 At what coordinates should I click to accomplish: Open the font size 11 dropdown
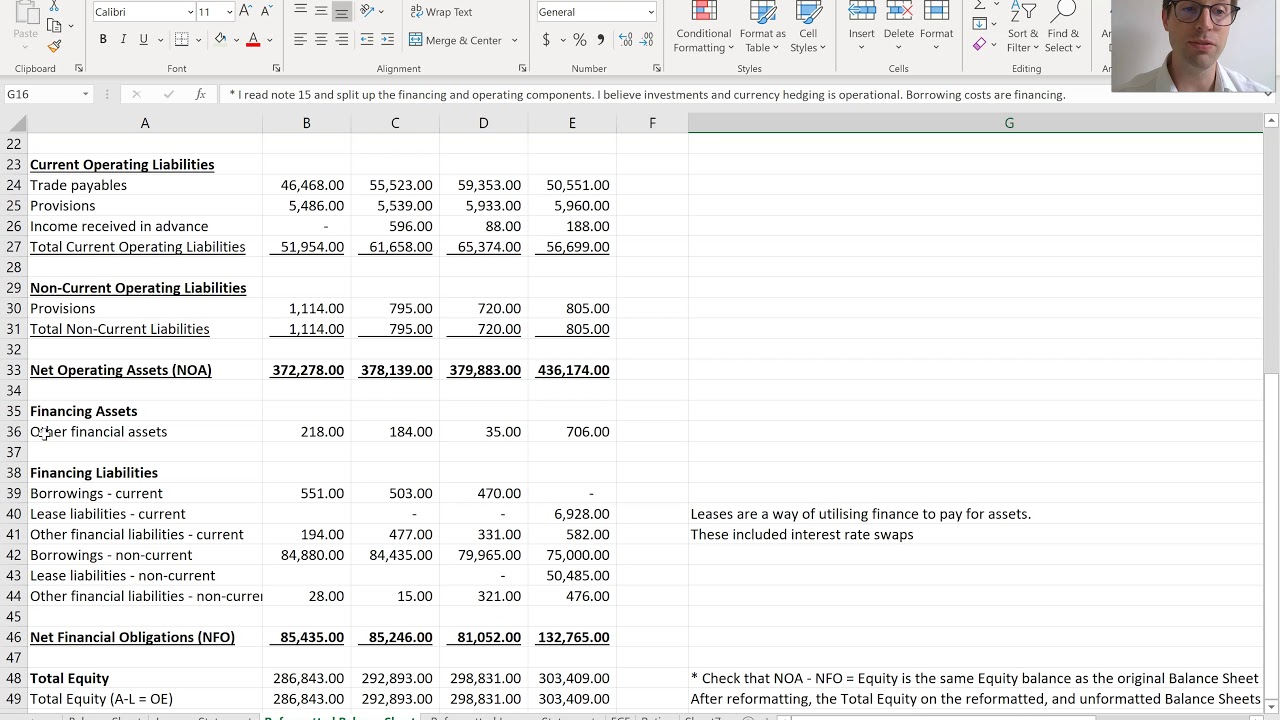click(229, 12)
